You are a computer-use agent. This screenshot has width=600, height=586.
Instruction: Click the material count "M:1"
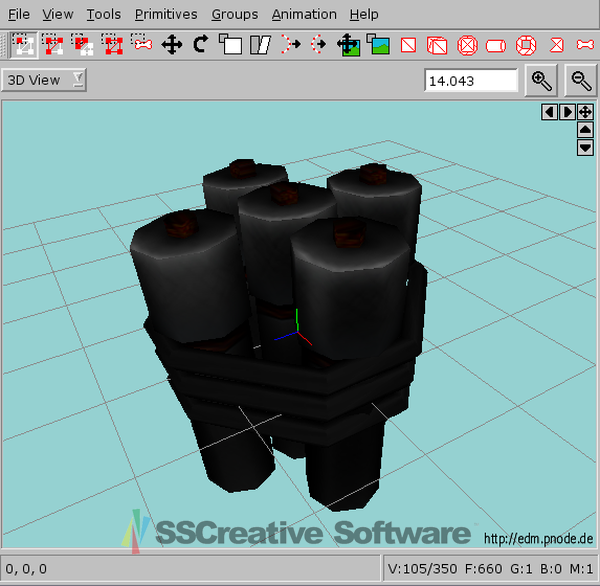point(581,569)
